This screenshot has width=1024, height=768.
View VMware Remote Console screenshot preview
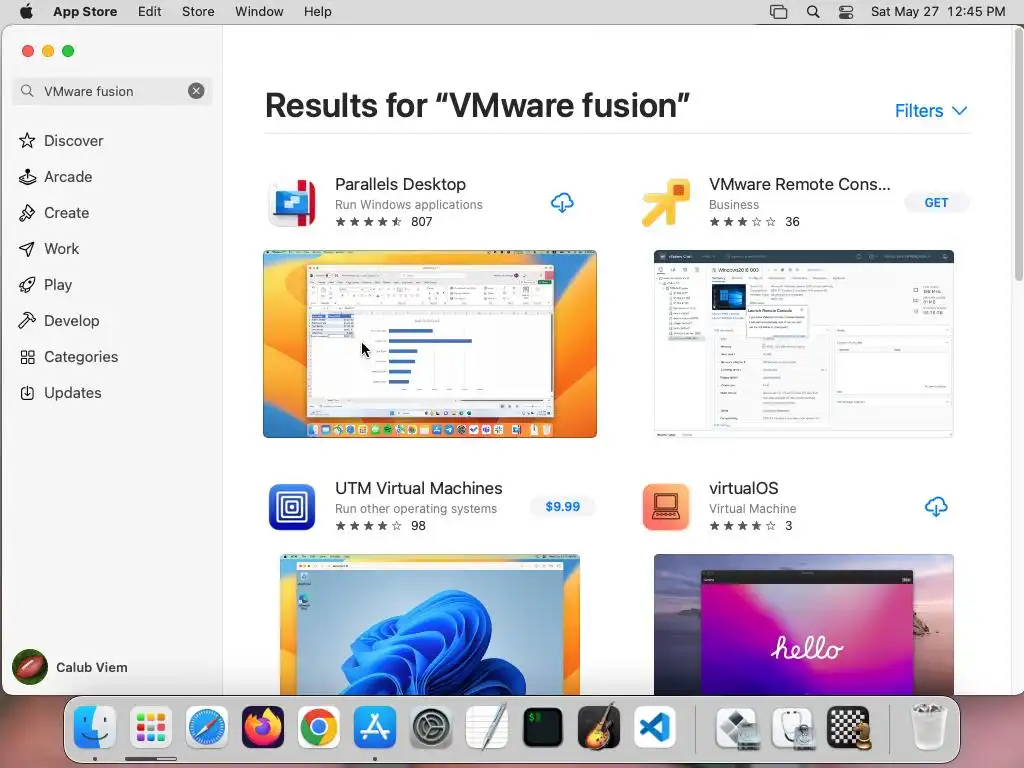click(x=803, y=344)
